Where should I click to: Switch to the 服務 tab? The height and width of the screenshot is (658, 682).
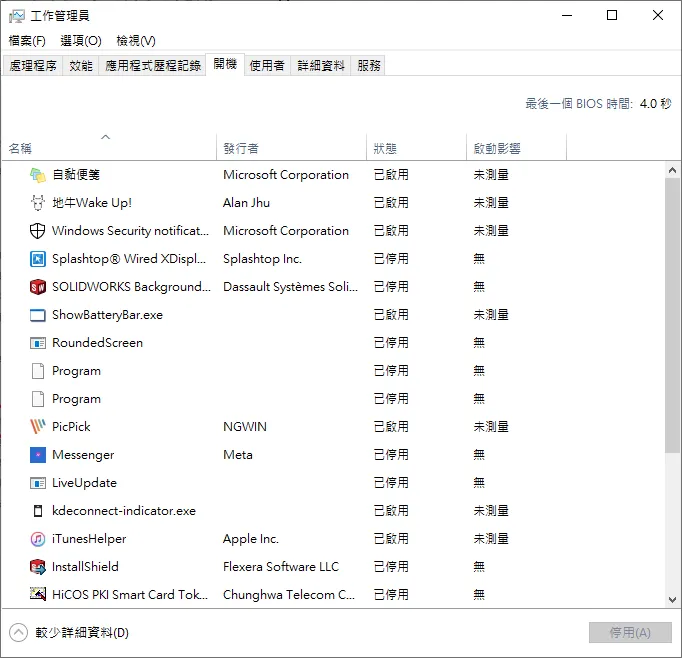[x=368, y=66]
